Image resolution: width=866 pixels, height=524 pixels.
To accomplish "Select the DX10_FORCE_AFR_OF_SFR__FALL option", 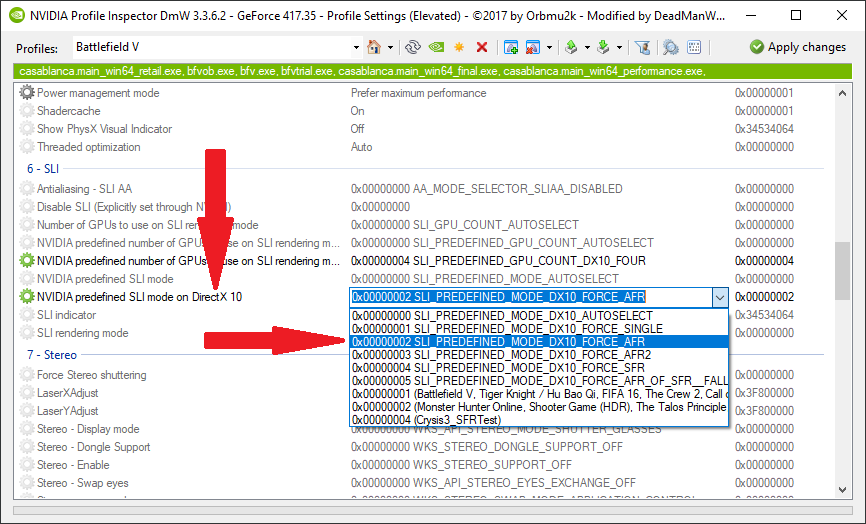I will tap(539, 381).
